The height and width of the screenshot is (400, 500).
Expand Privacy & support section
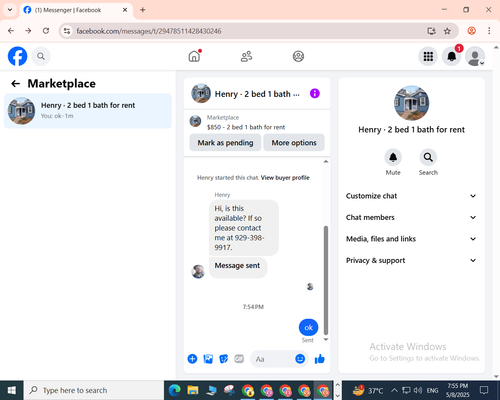point(411,260)
